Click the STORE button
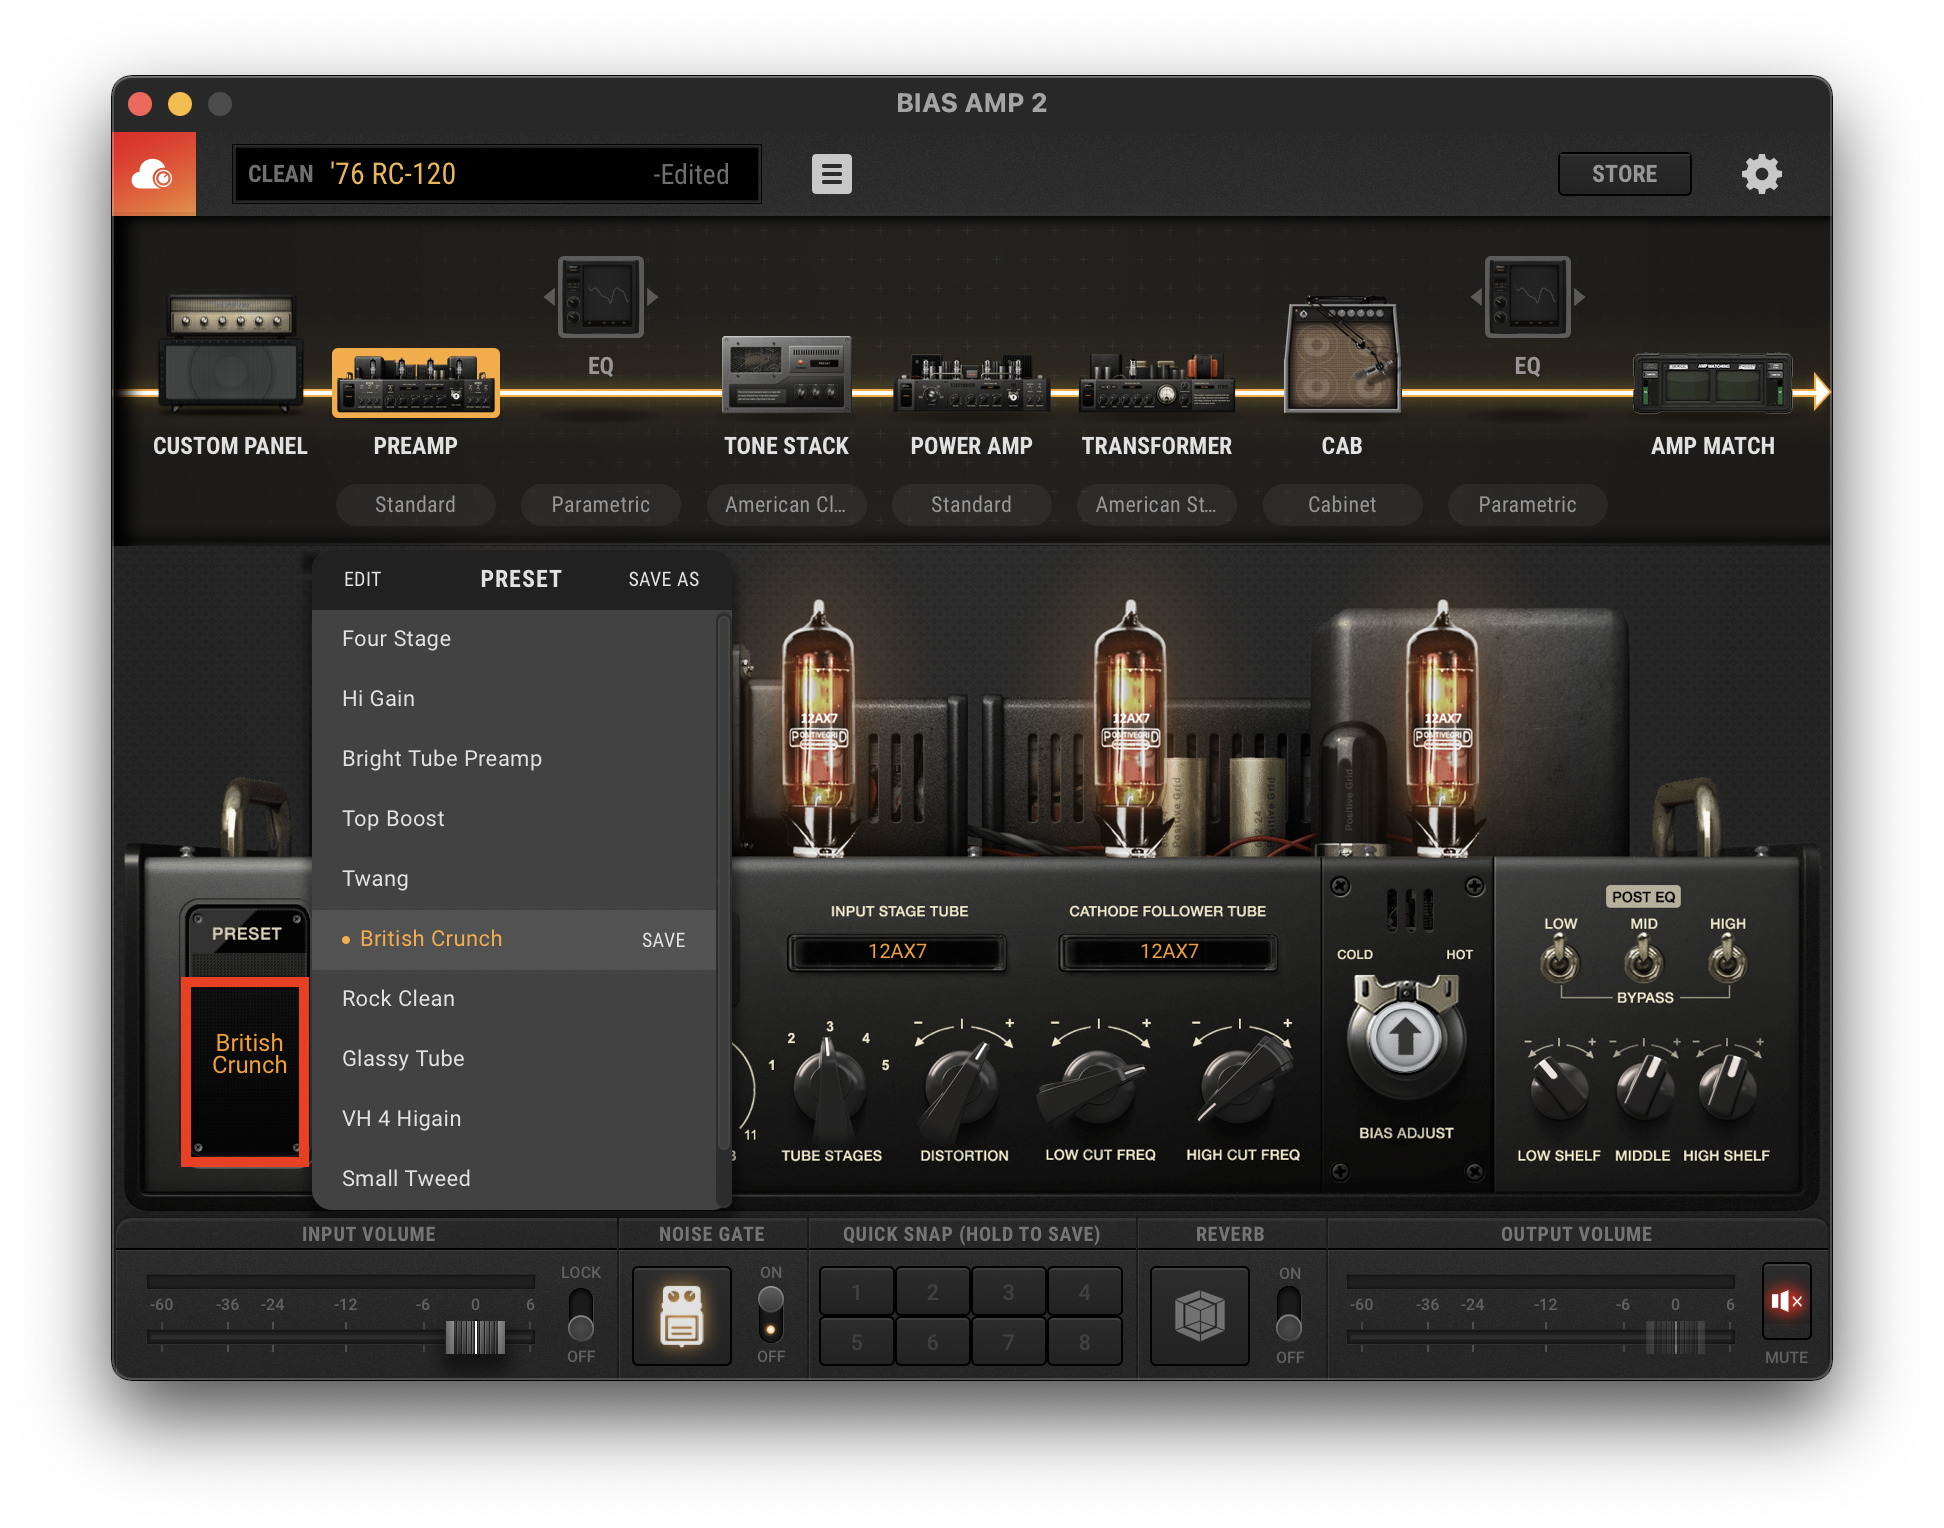The image size is (1944, 1528). (x=1624, y=174)
